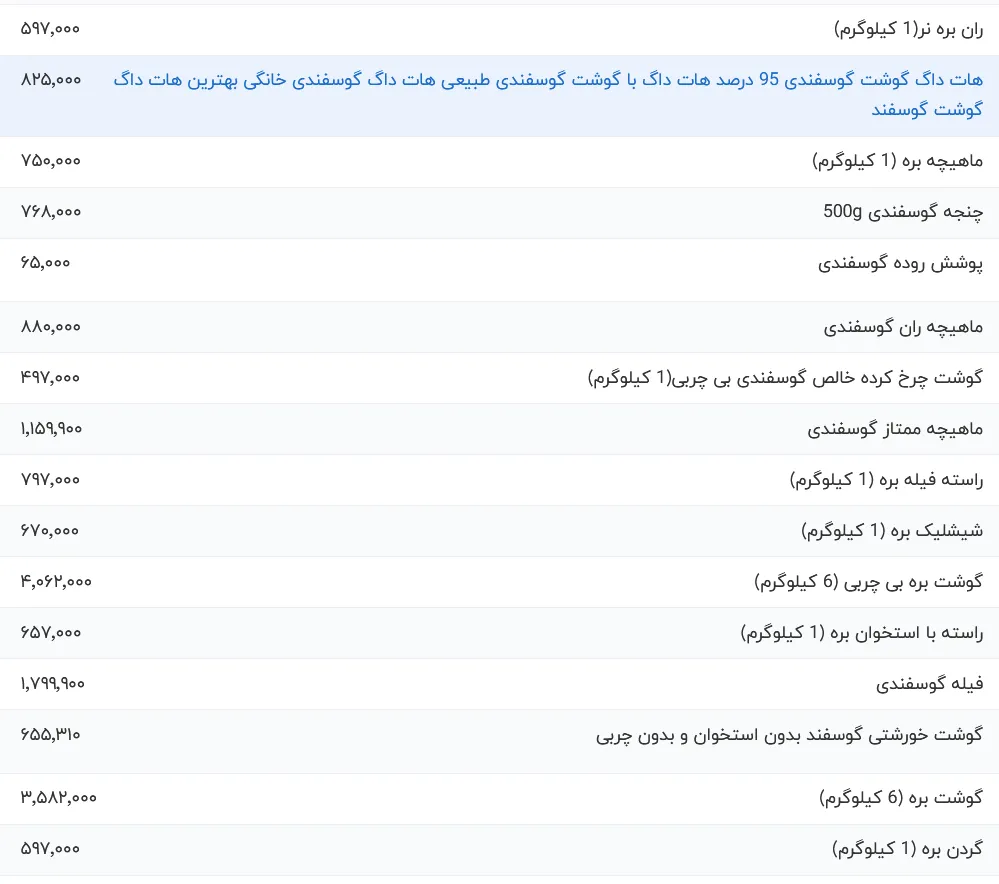Click the ۱,۷۹۹,۹۰۰ price for فیله گوسفندی

click(52, 684)
